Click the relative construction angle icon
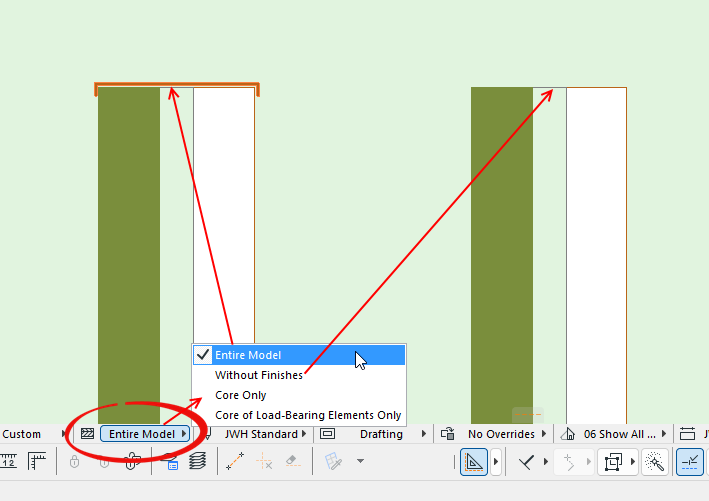The height and width of the screenshot is (501, 709). click(x=527, y=462)
